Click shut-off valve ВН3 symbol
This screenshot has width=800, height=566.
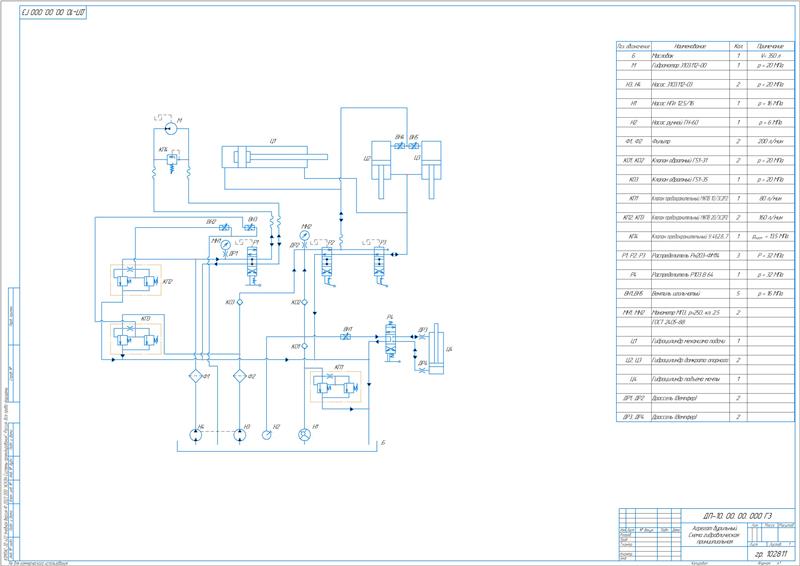pyautogui.click(x=251, y=228)
